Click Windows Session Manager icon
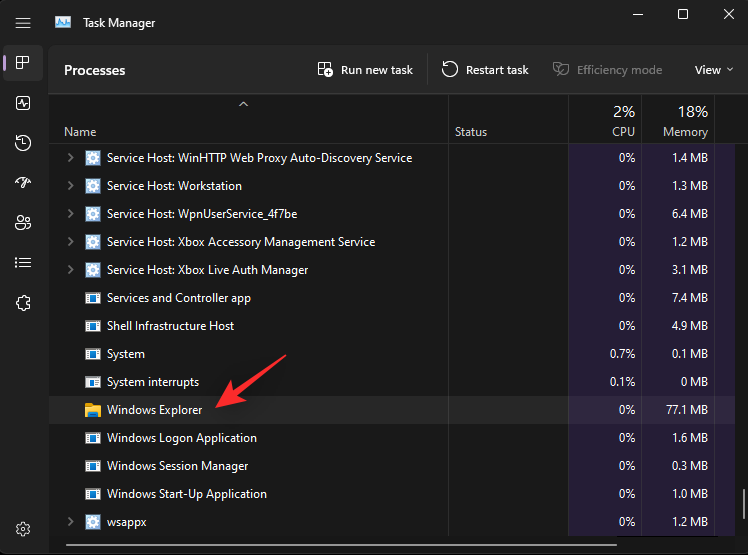 click(x=93, y=466)
